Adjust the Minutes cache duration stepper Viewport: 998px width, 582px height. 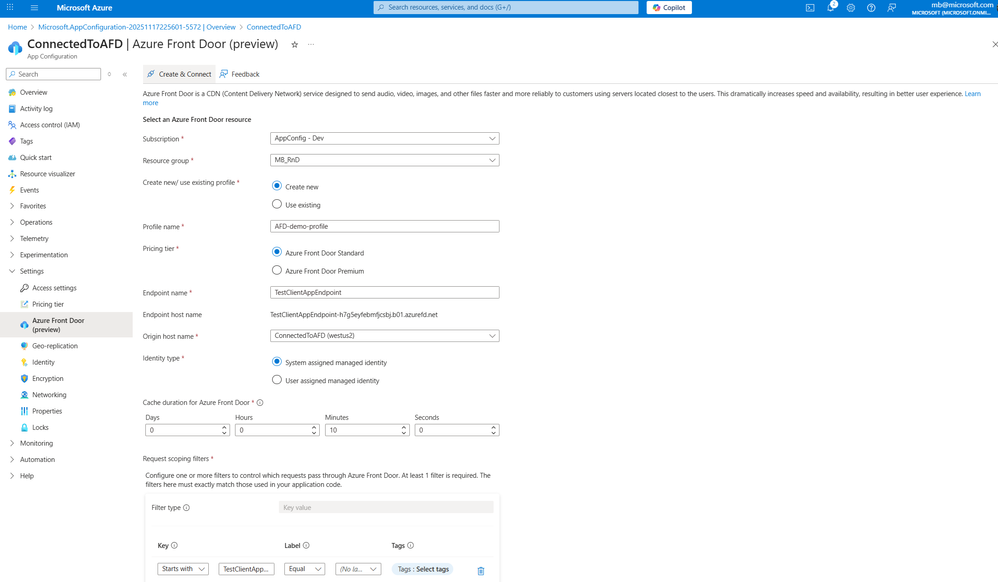click(404, 430)
